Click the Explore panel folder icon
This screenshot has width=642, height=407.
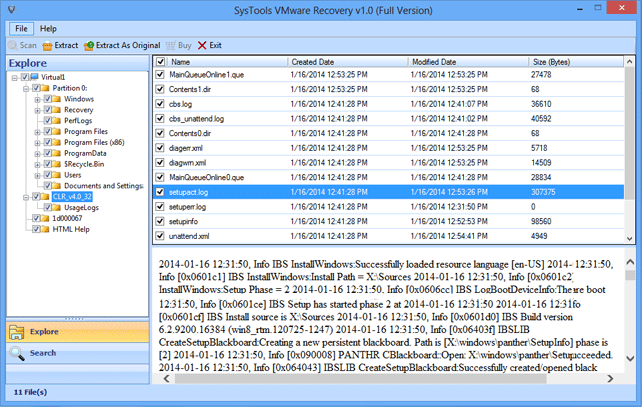17,332
